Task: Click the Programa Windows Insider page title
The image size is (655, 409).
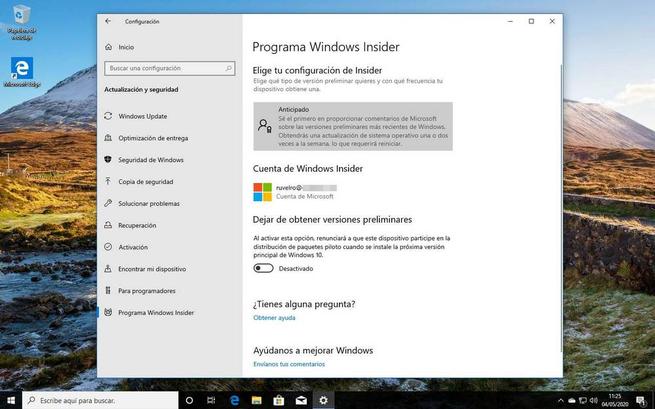Action: tap(326, 47)
